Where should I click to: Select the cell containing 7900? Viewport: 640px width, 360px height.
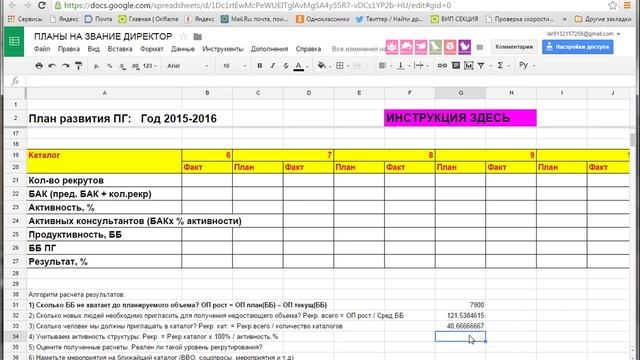coord(460,305)
